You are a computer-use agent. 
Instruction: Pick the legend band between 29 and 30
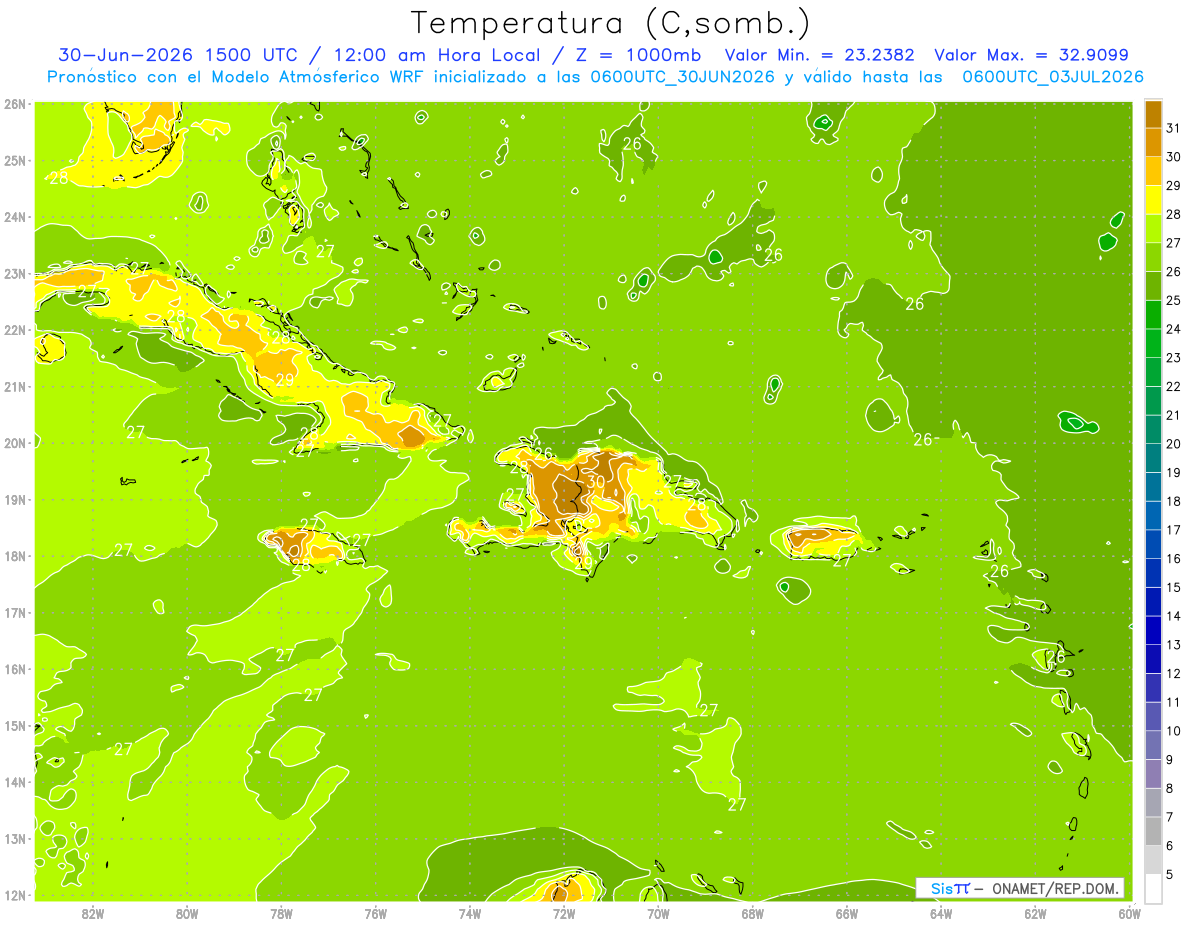(1153, 171)
